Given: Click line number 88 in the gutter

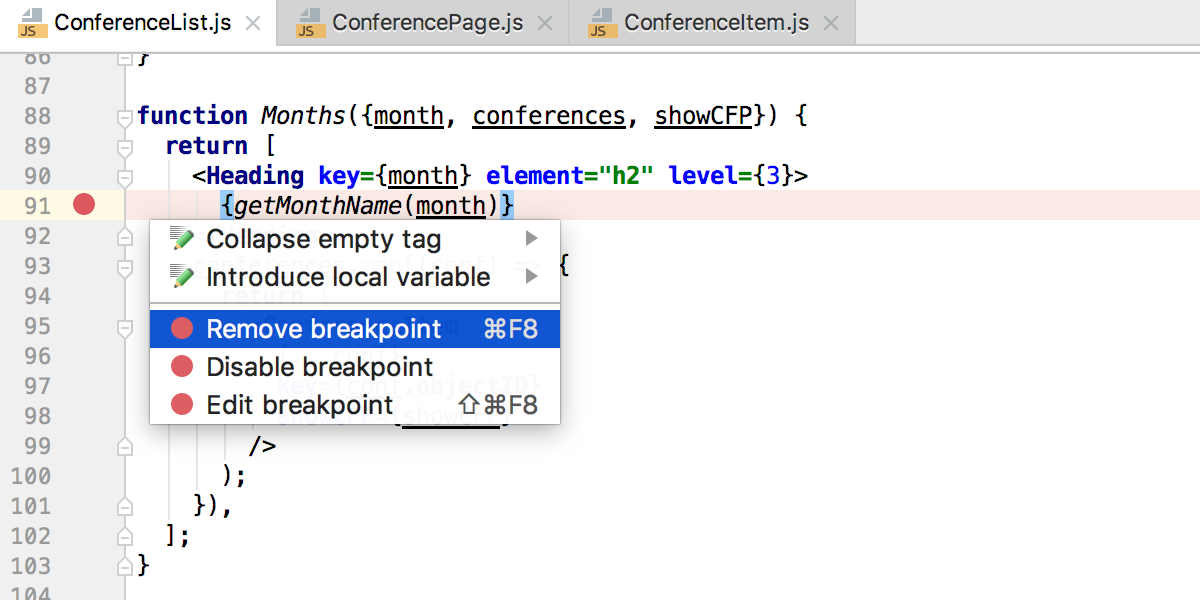Looking at the screenshot, I should coord(37,116).
